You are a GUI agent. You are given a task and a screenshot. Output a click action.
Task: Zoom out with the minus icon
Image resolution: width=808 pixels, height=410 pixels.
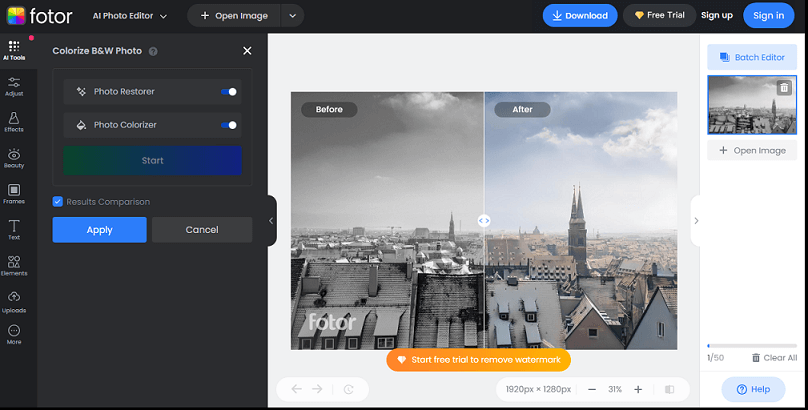[x=592, y=389]
